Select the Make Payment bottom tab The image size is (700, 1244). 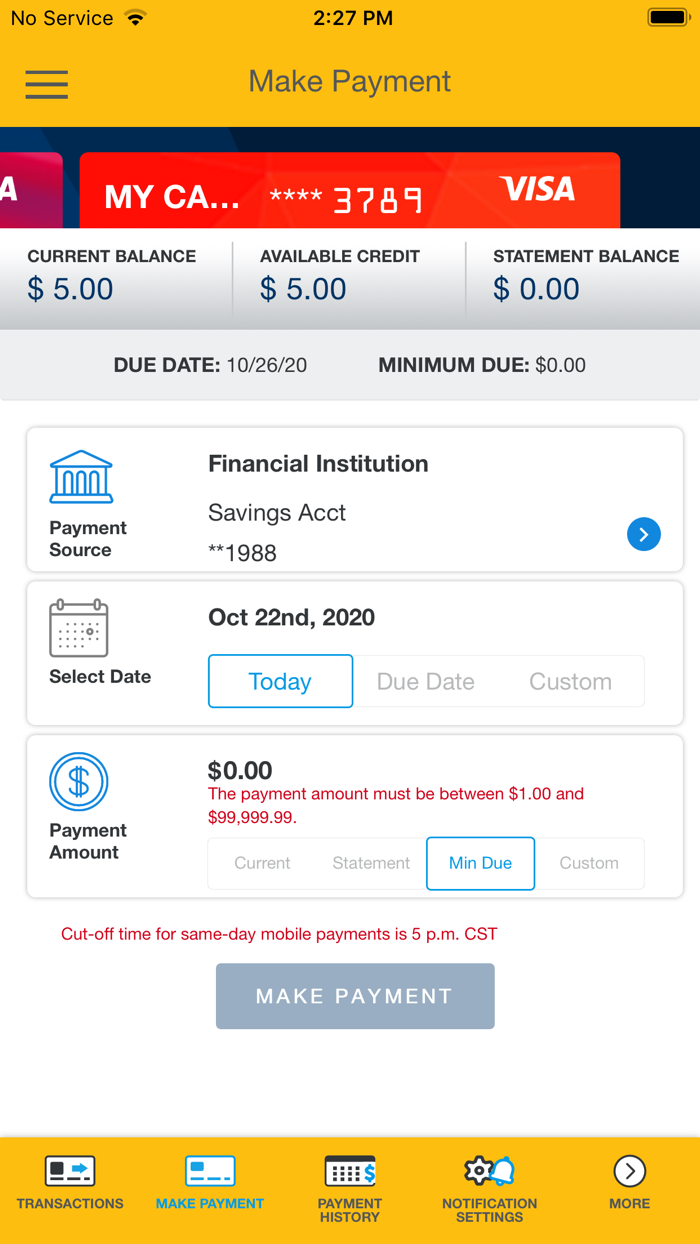[x=210, y=1184]
